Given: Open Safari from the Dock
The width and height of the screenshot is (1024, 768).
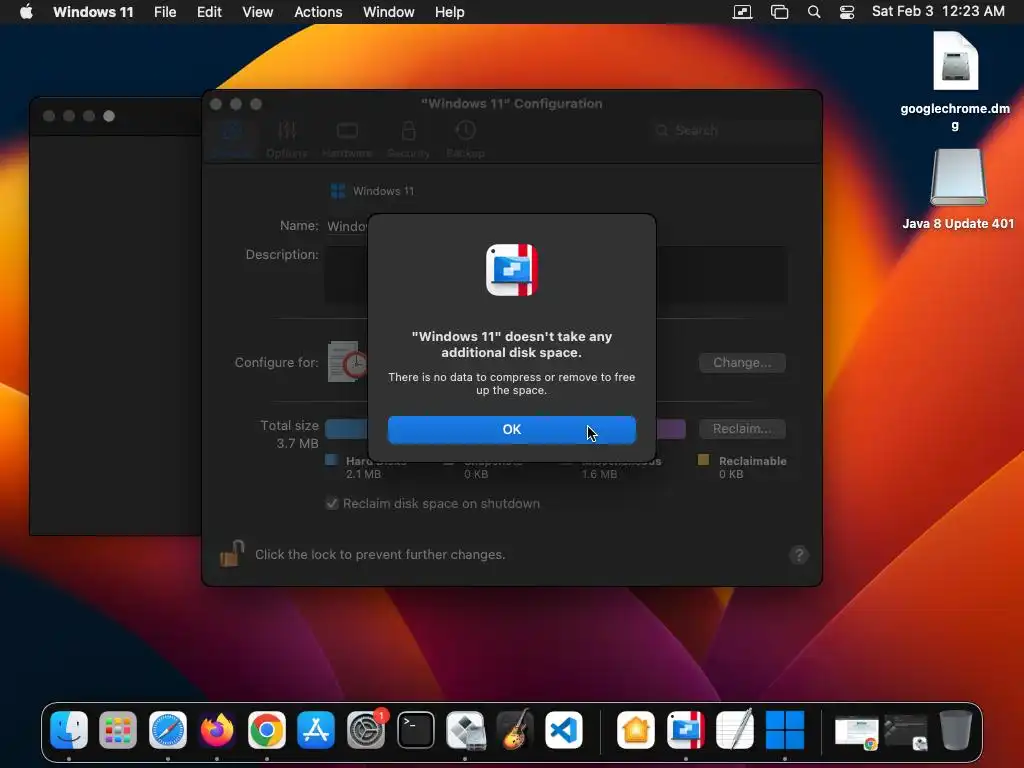Looking at the screenshot, I should pos(168,729).
